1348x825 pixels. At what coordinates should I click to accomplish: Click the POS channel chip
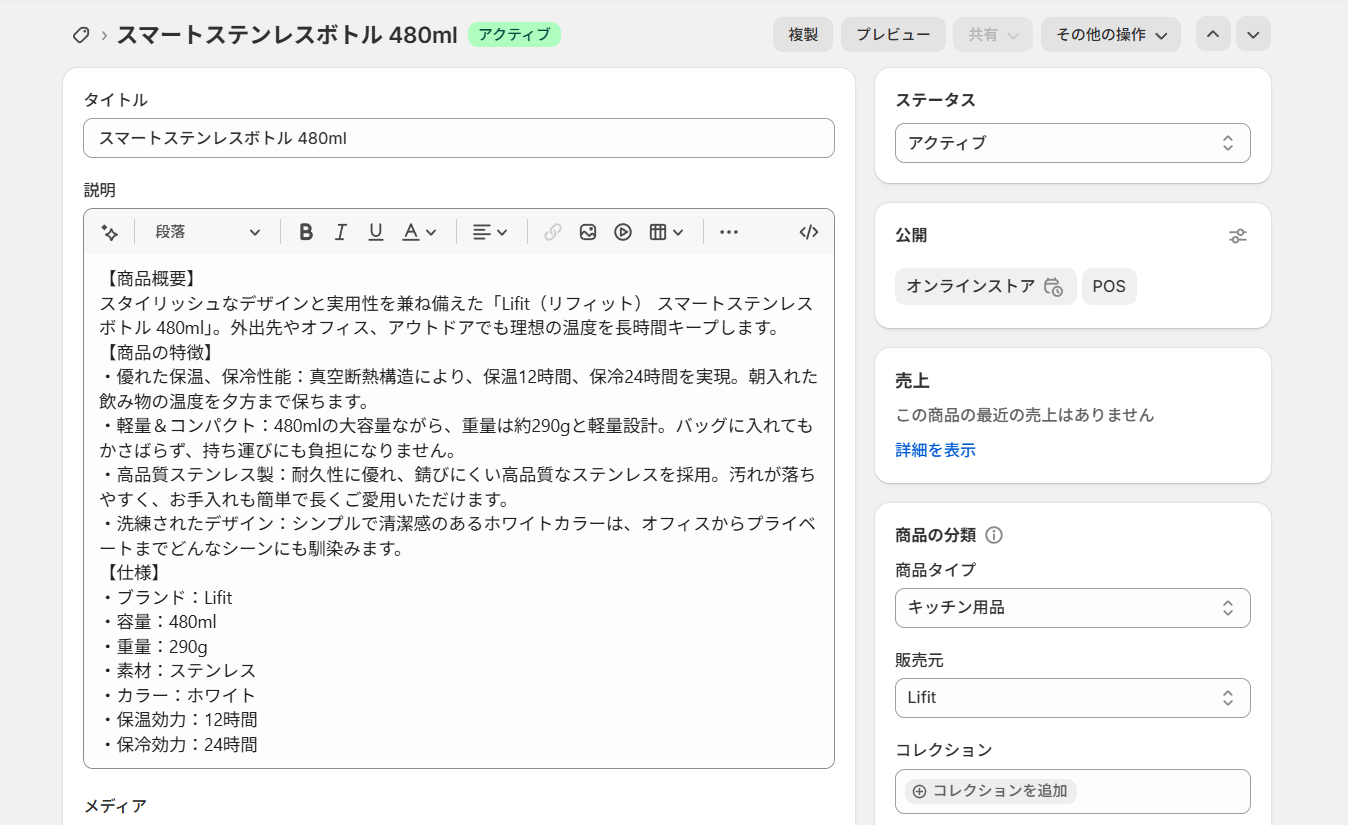pos(1109,286)
